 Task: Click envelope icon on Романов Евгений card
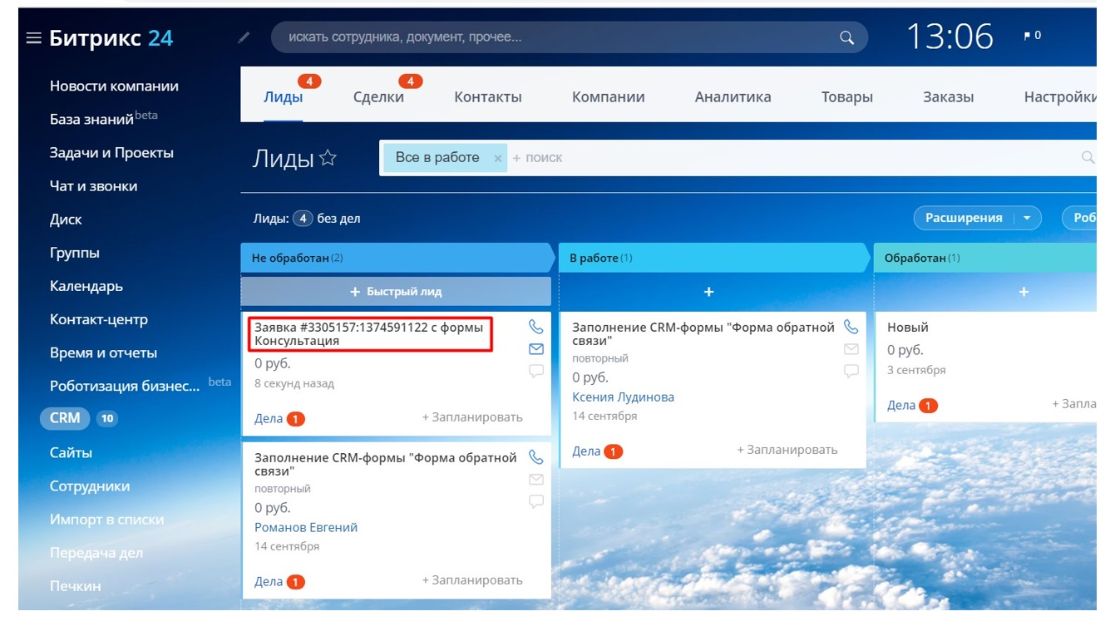point(536,479)
